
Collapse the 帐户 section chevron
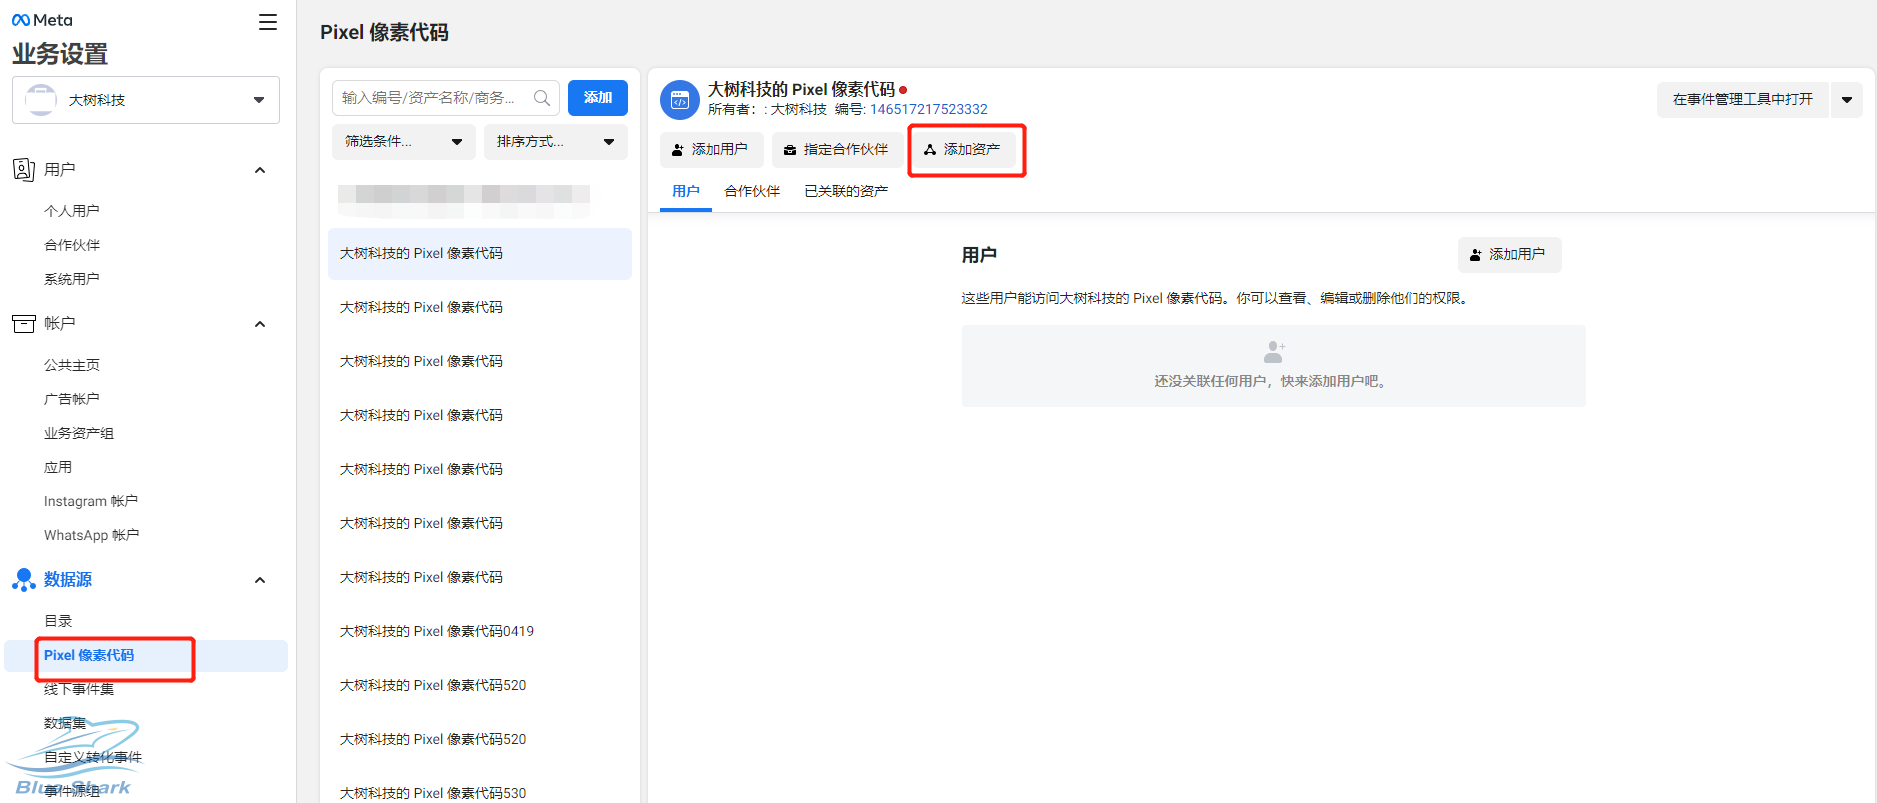(260, 324)
